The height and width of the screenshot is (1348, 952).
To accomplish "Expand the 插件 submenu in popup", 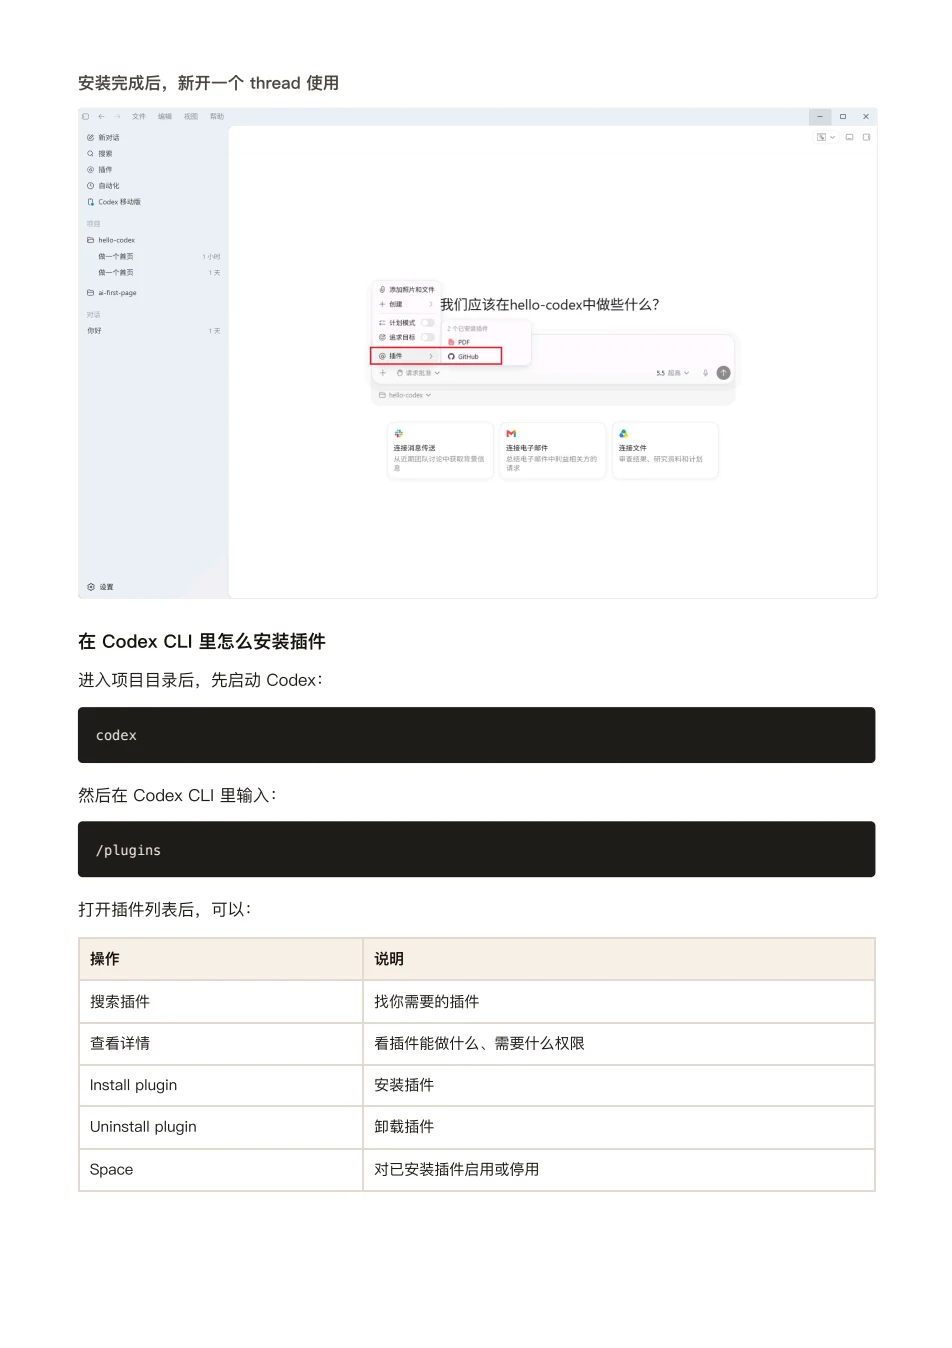I will point(406,356).
